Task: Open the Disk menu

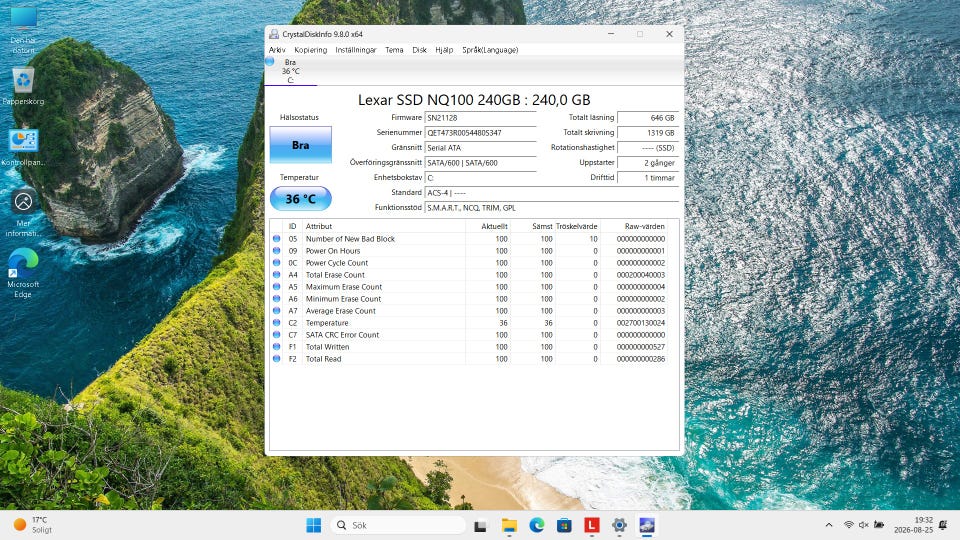Action: (x=419, y=50)
